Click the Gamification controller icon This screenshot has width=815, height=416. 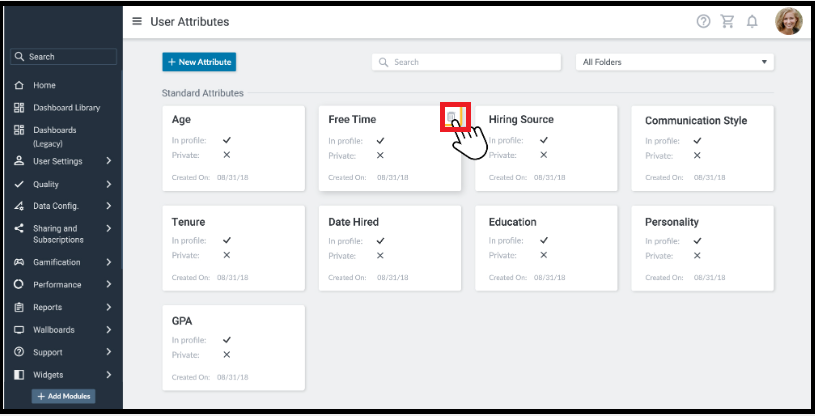(19, 262)
